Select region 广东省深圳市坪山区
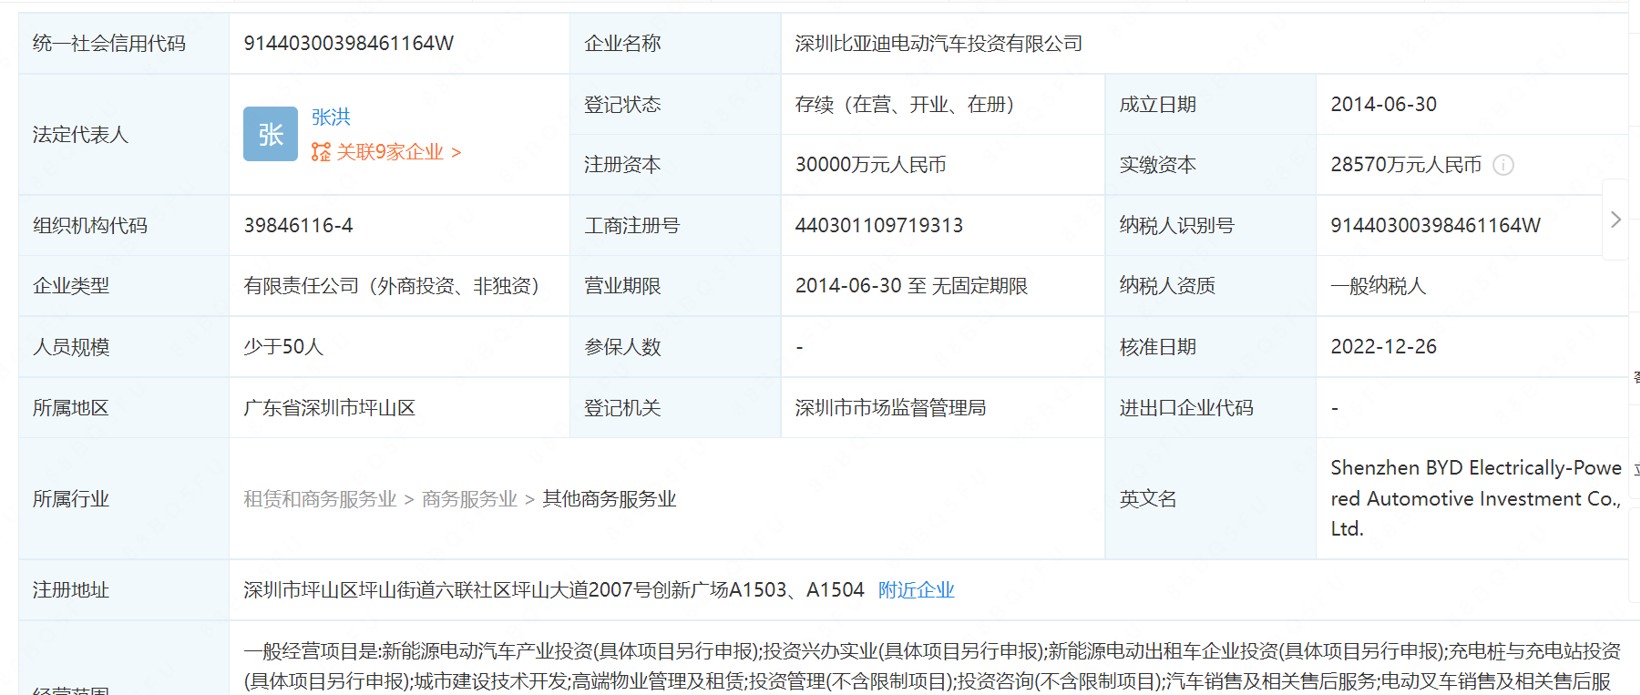The width and height of the screenshot is (1640, 695). 329,408
